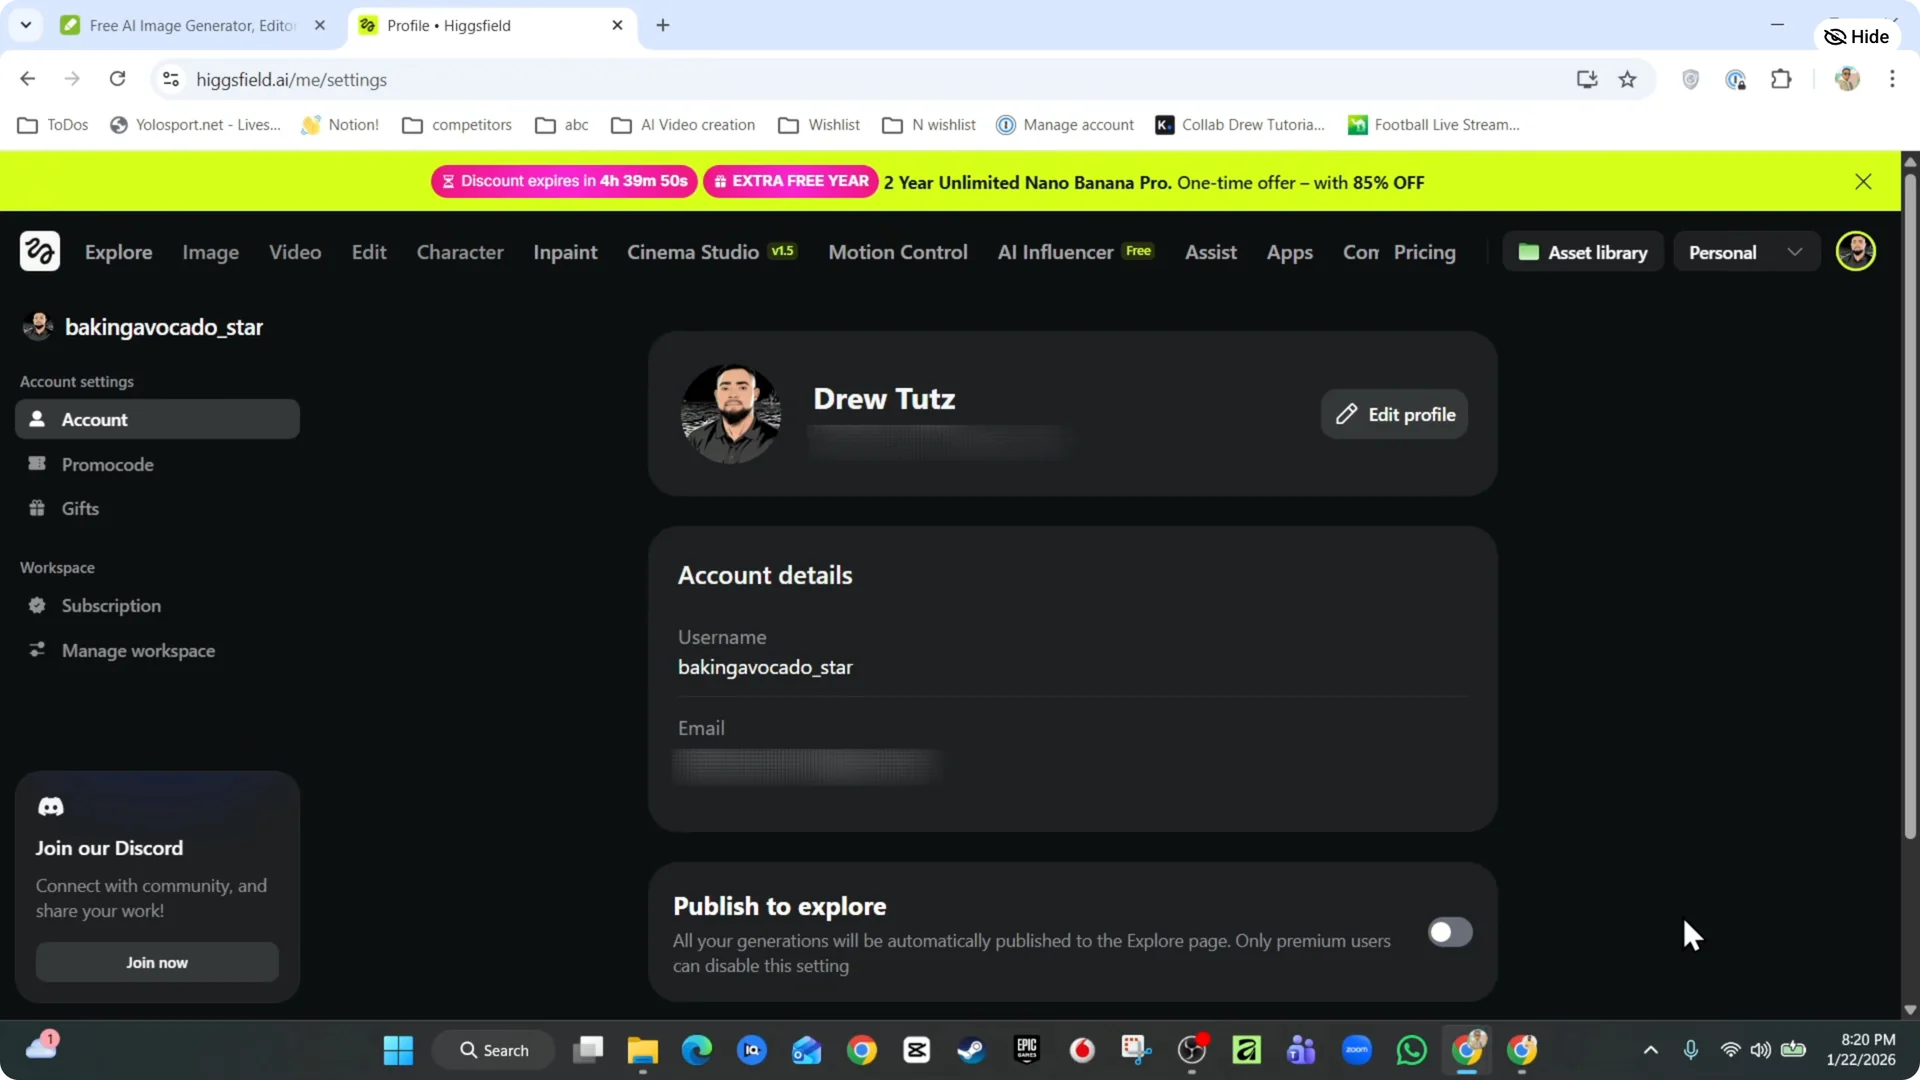Expand hidden icons in the system tray
This screenshot has width=1920, height=1080.
click(1651, 1049)
